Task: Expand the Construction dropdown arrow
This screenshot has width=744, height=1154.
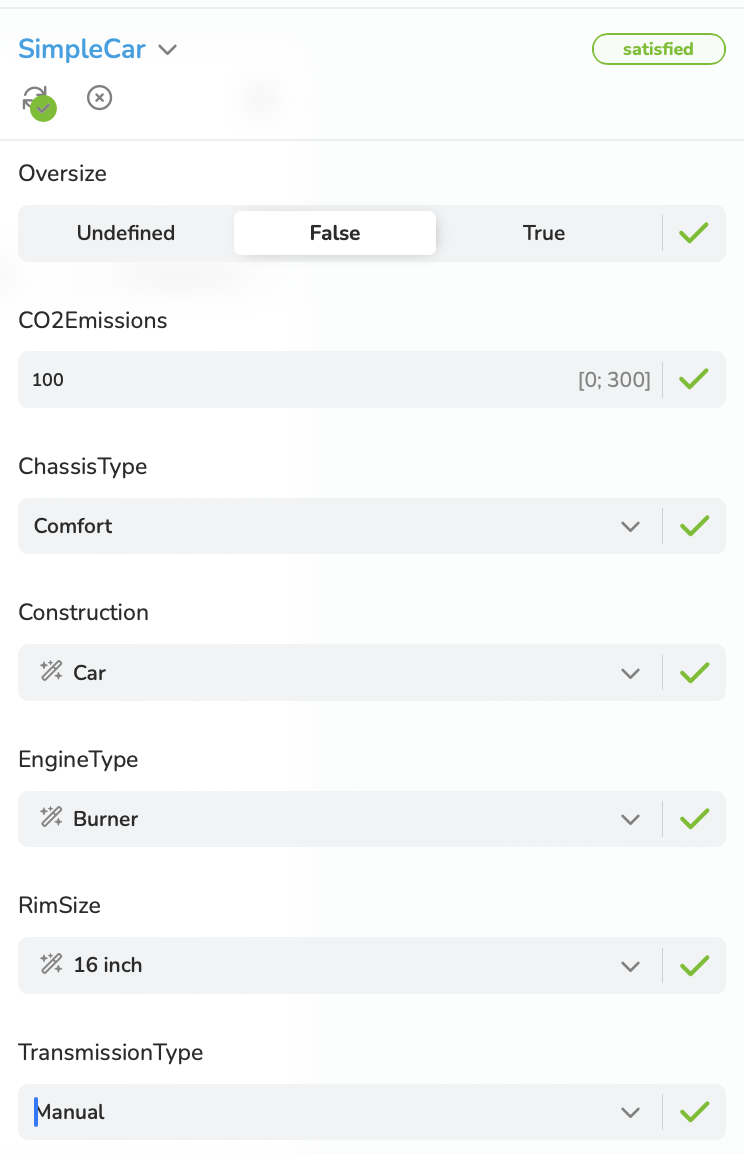Action: (x=630, y=673)
